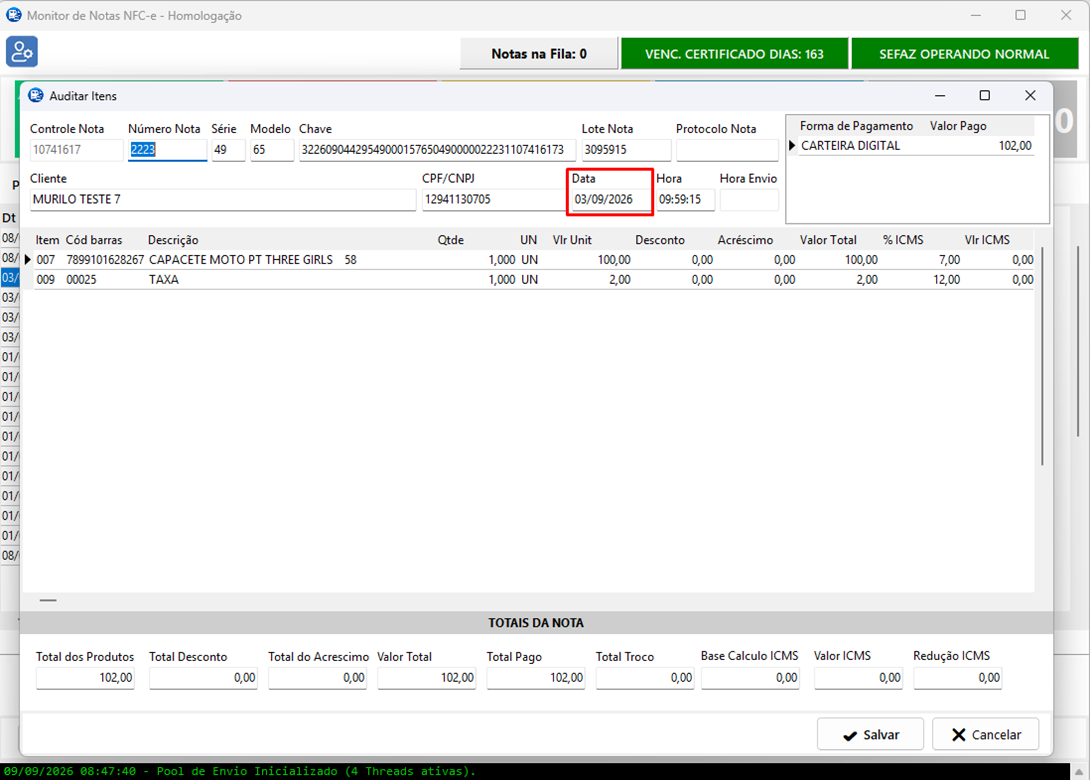Image resolution: width=1090 pixels, height=780 pixels.
Task: Select row arrow for item 007
Action: pyautogui.click(x=28, y=259)
